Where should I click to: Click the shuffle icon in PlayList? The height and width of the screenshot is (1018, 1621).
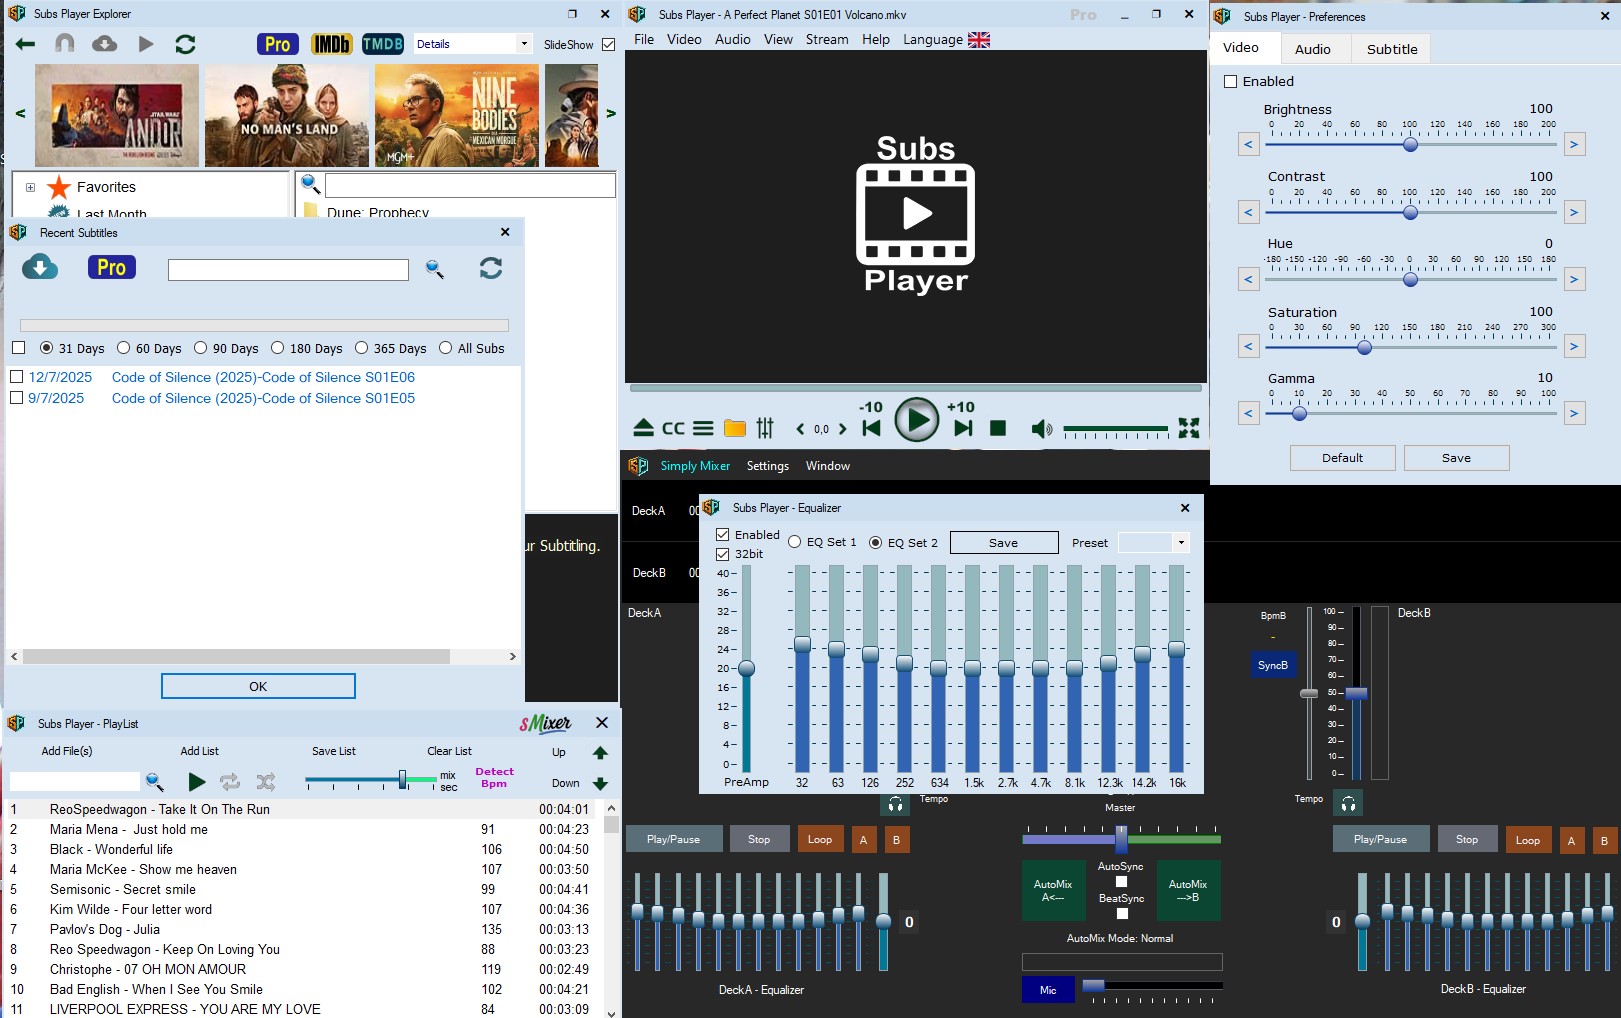[265, 782]
